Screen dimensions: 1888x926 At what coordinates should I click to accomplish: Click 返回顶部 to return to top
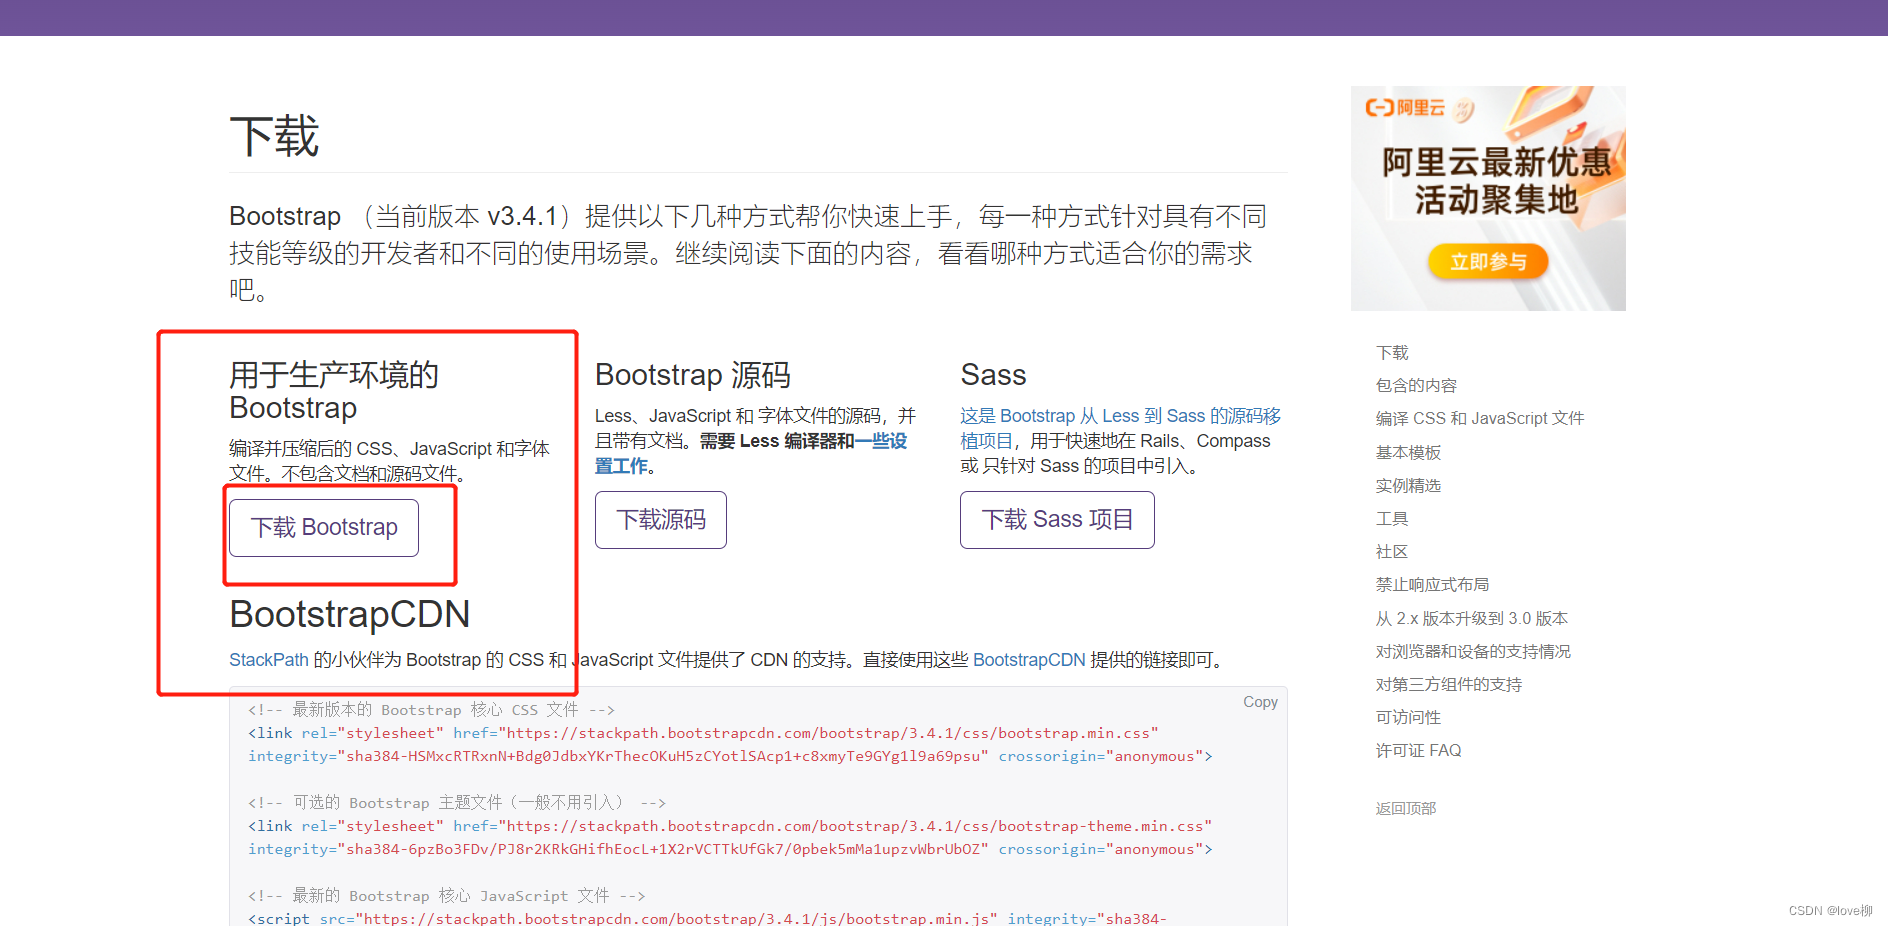(1406, 808)
